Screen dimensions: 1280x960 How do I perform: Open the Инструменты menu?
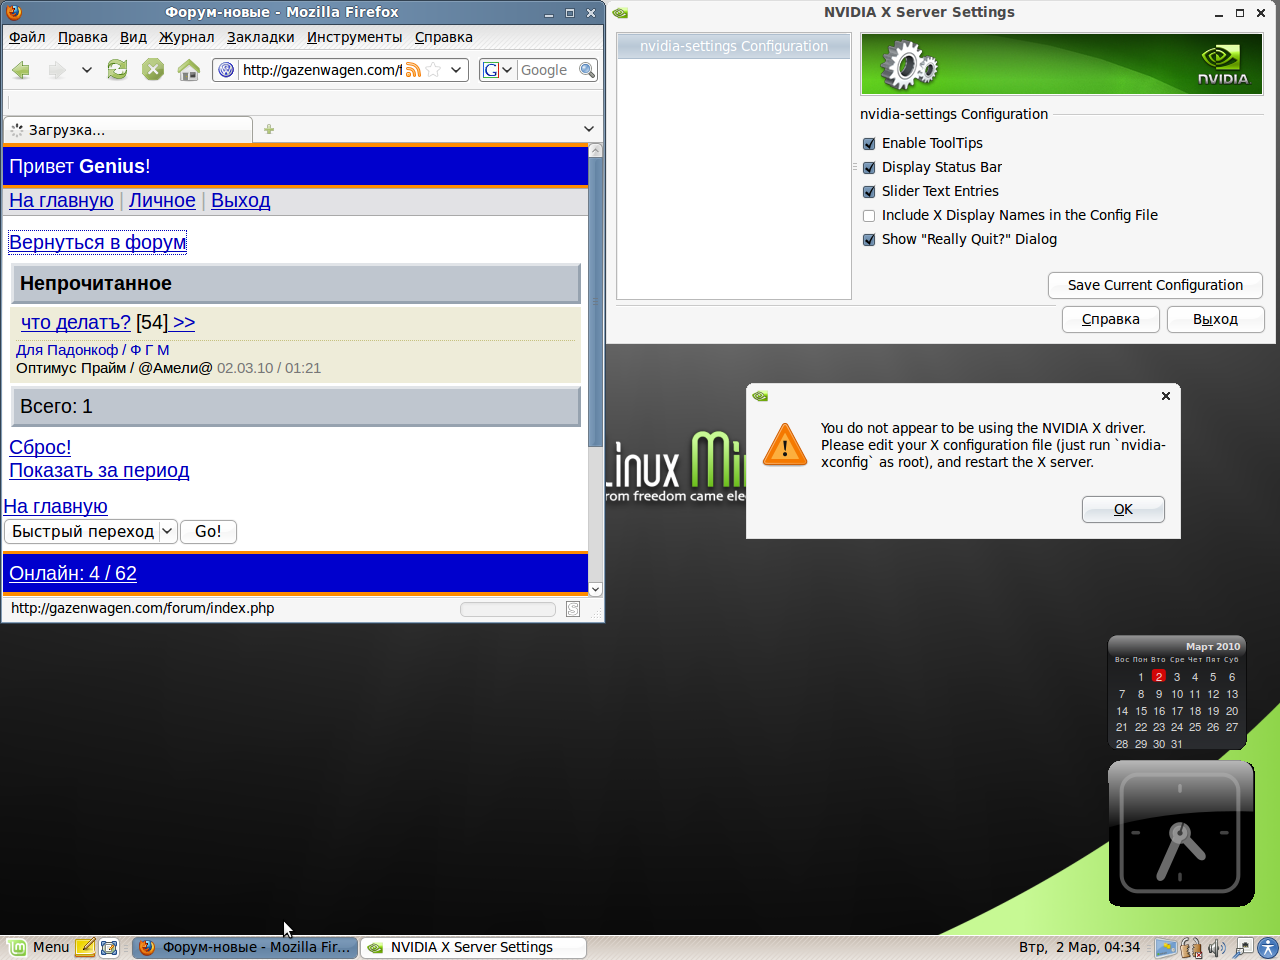point(354,37)
